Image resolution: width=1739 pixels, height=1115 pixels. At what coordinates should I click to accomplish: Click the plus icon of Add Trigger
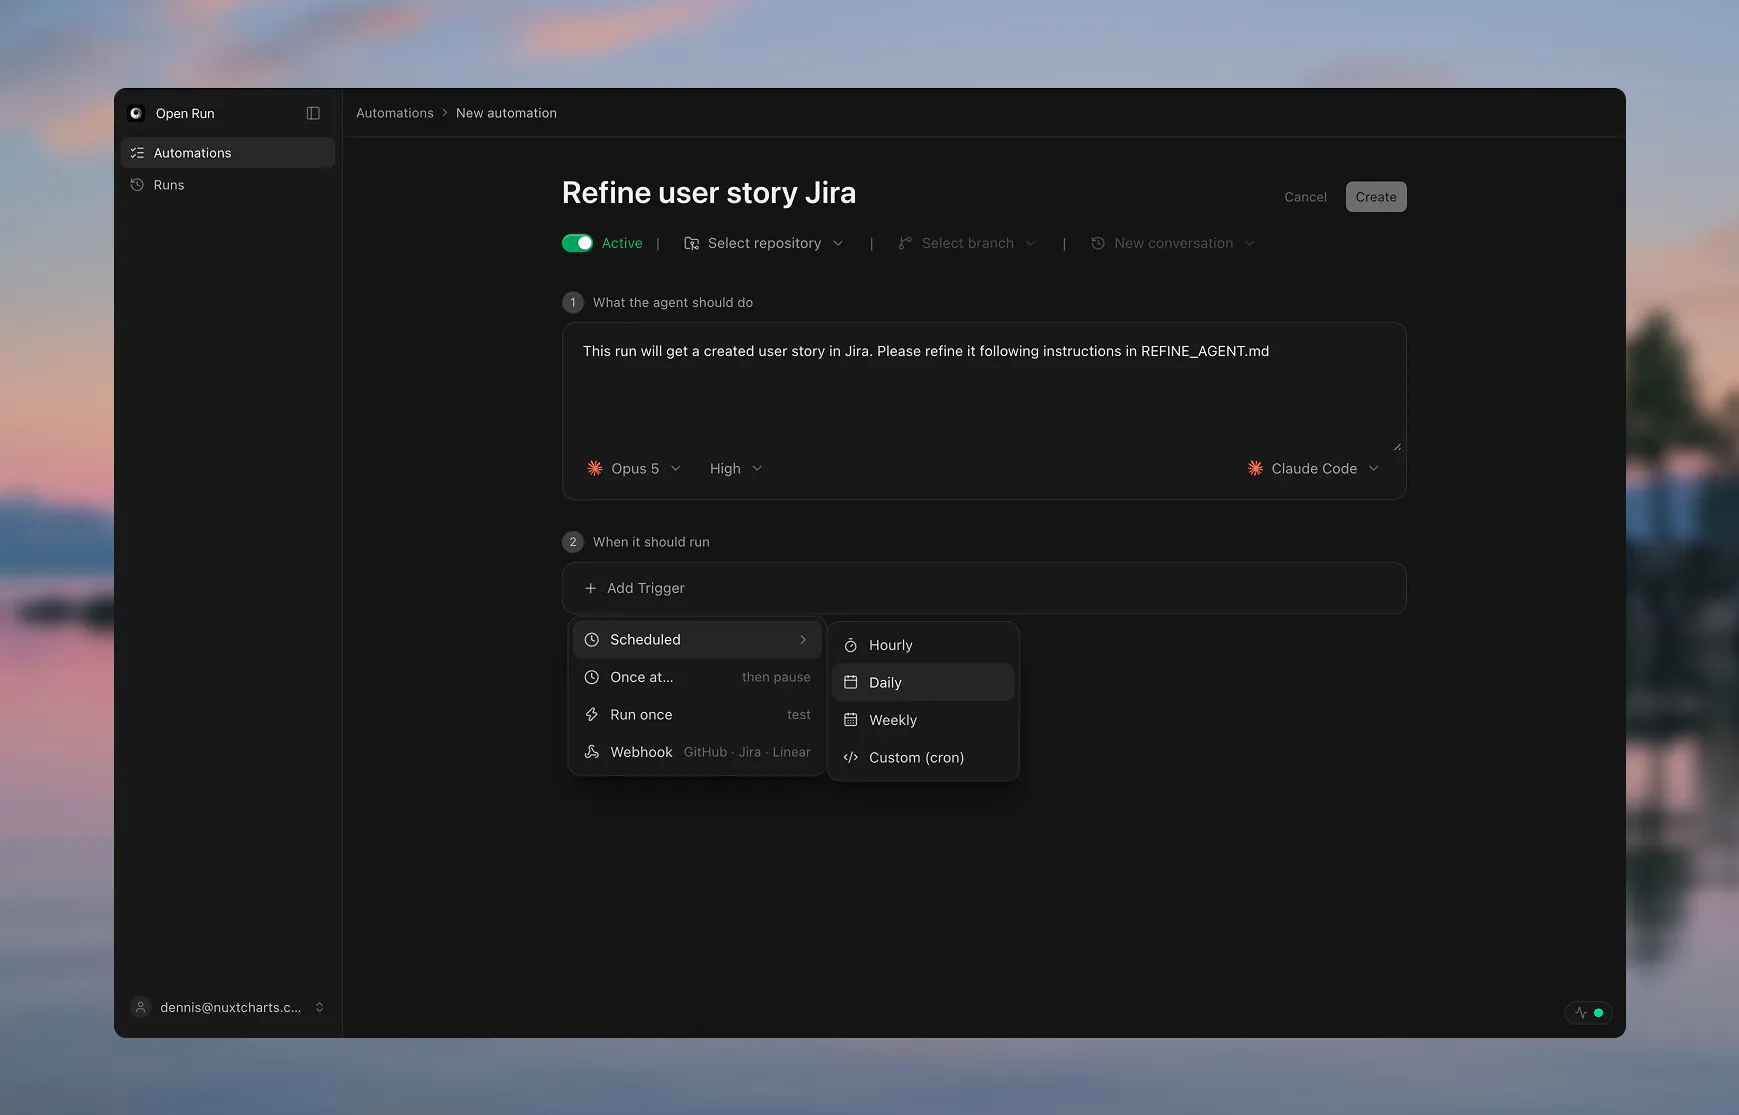[x=590, y=588]
